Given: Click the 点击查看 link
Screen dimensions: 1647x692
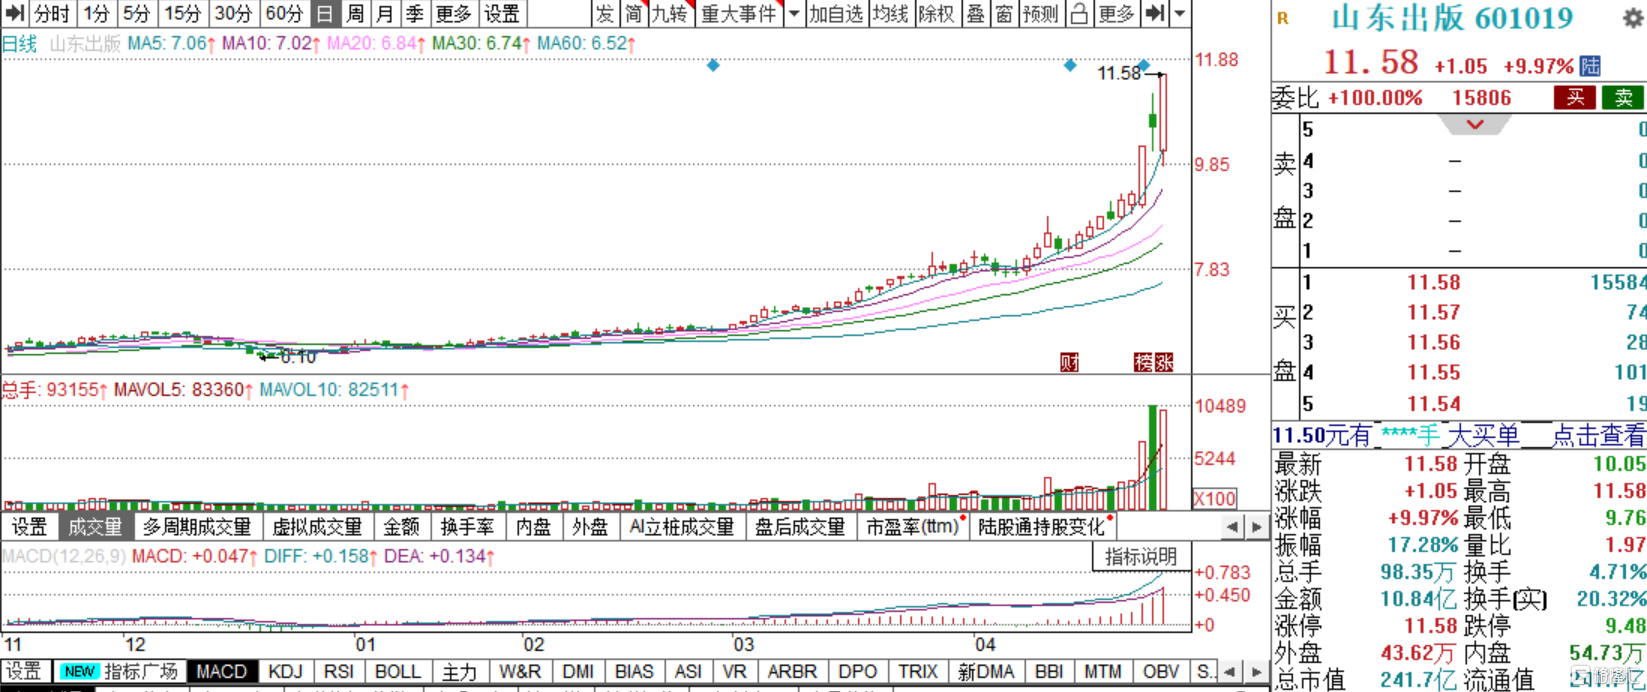Looking at the screenshot, I should 1597,435.
